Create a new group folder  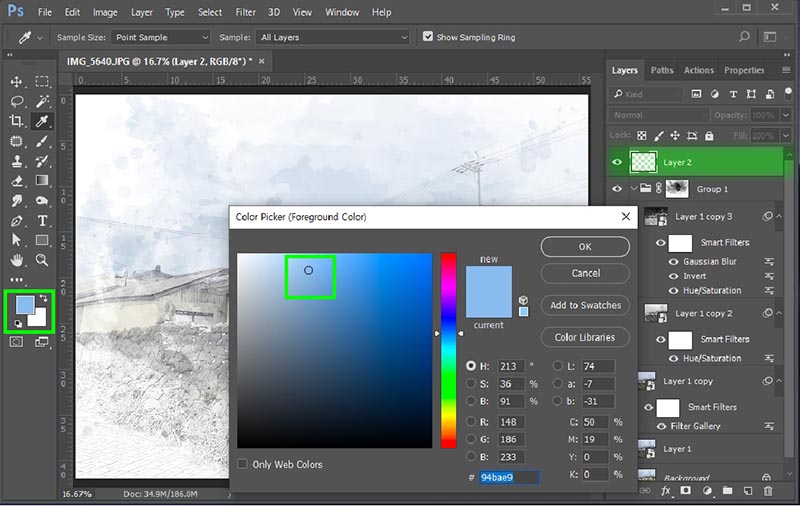point(727,491)
